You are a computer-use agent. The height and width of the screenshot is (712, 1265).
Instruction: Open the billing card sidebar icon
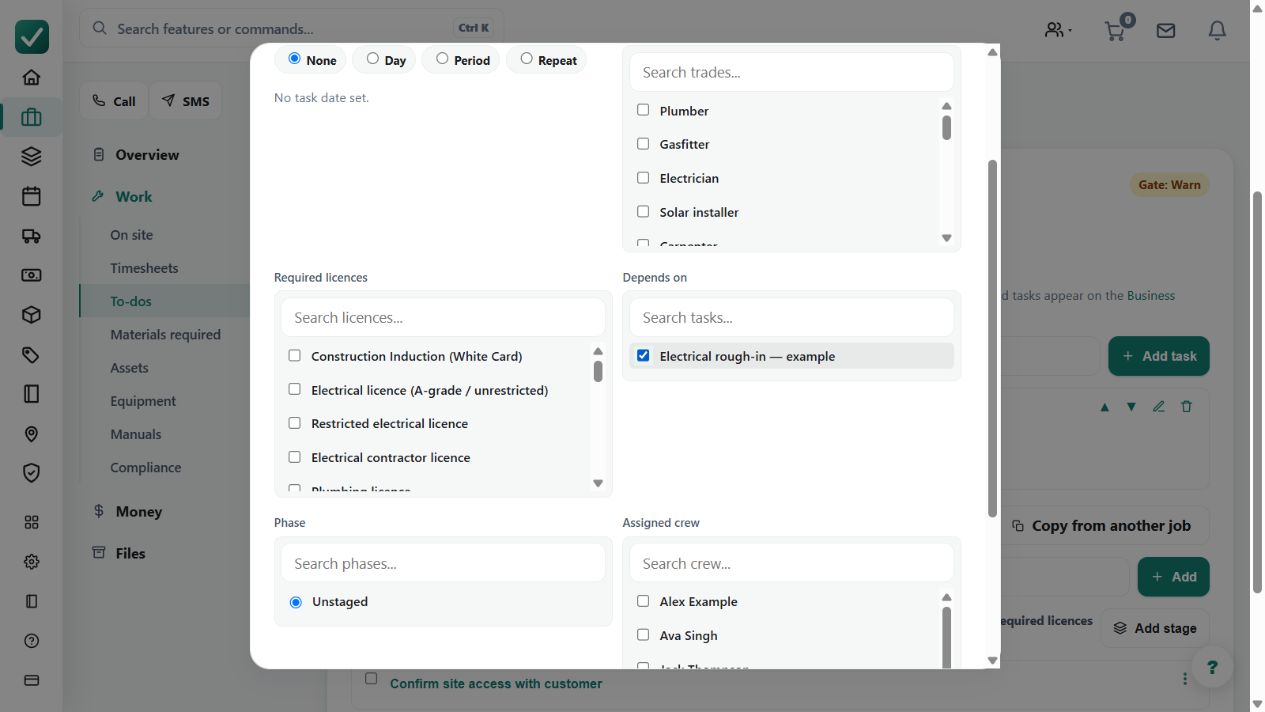(31, 680)
